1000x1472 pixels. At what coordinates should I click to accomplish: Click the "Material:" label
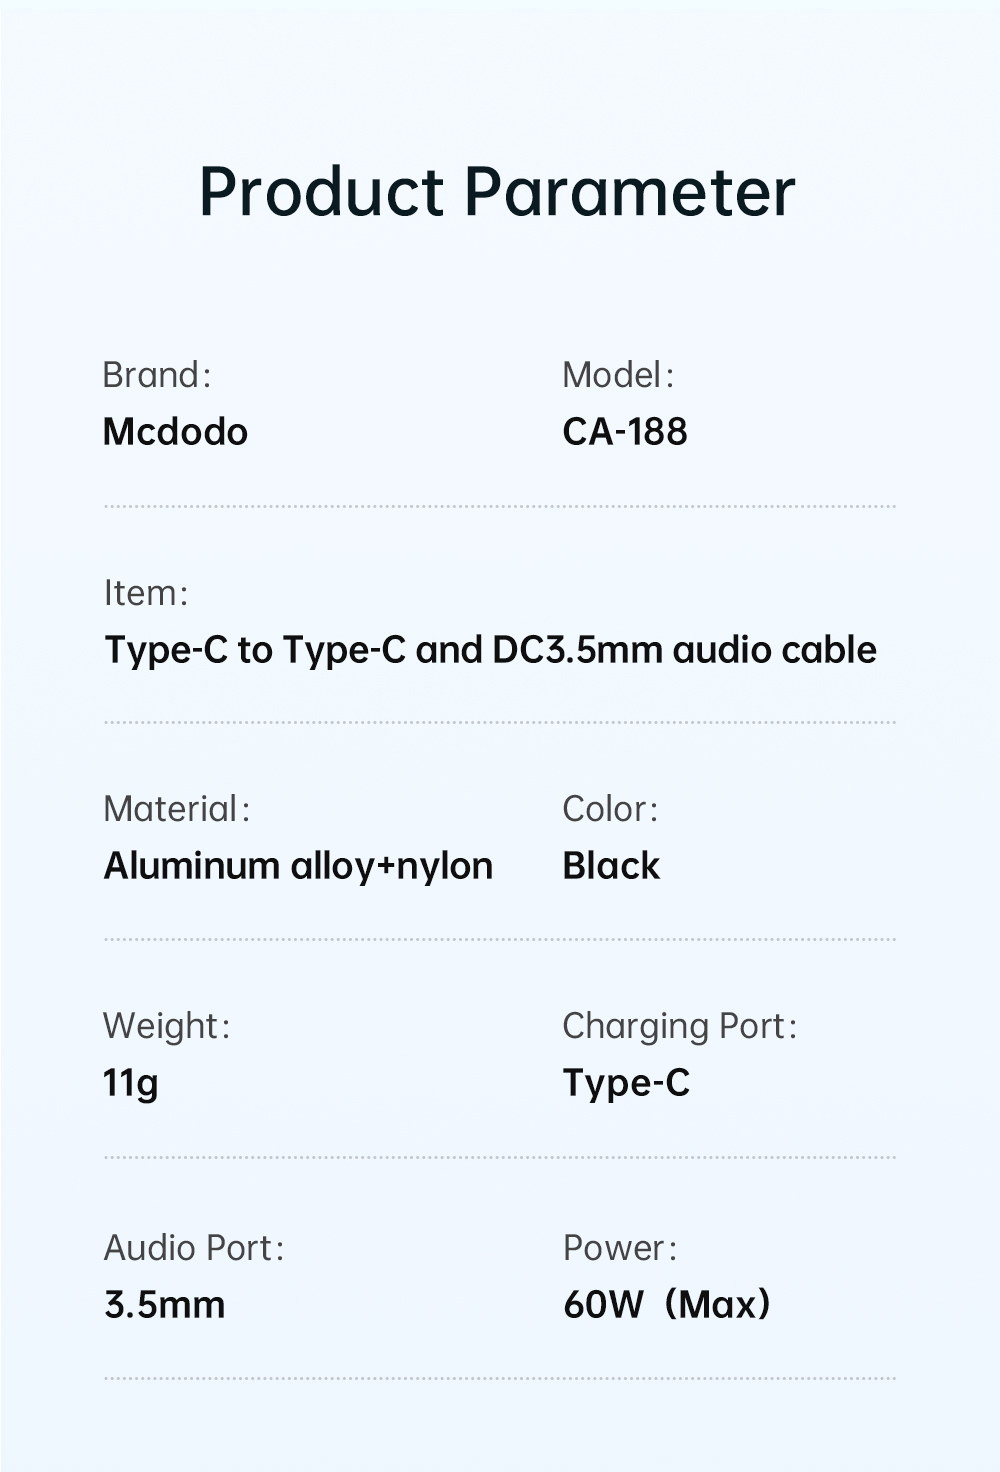click(x=176, y=809)
